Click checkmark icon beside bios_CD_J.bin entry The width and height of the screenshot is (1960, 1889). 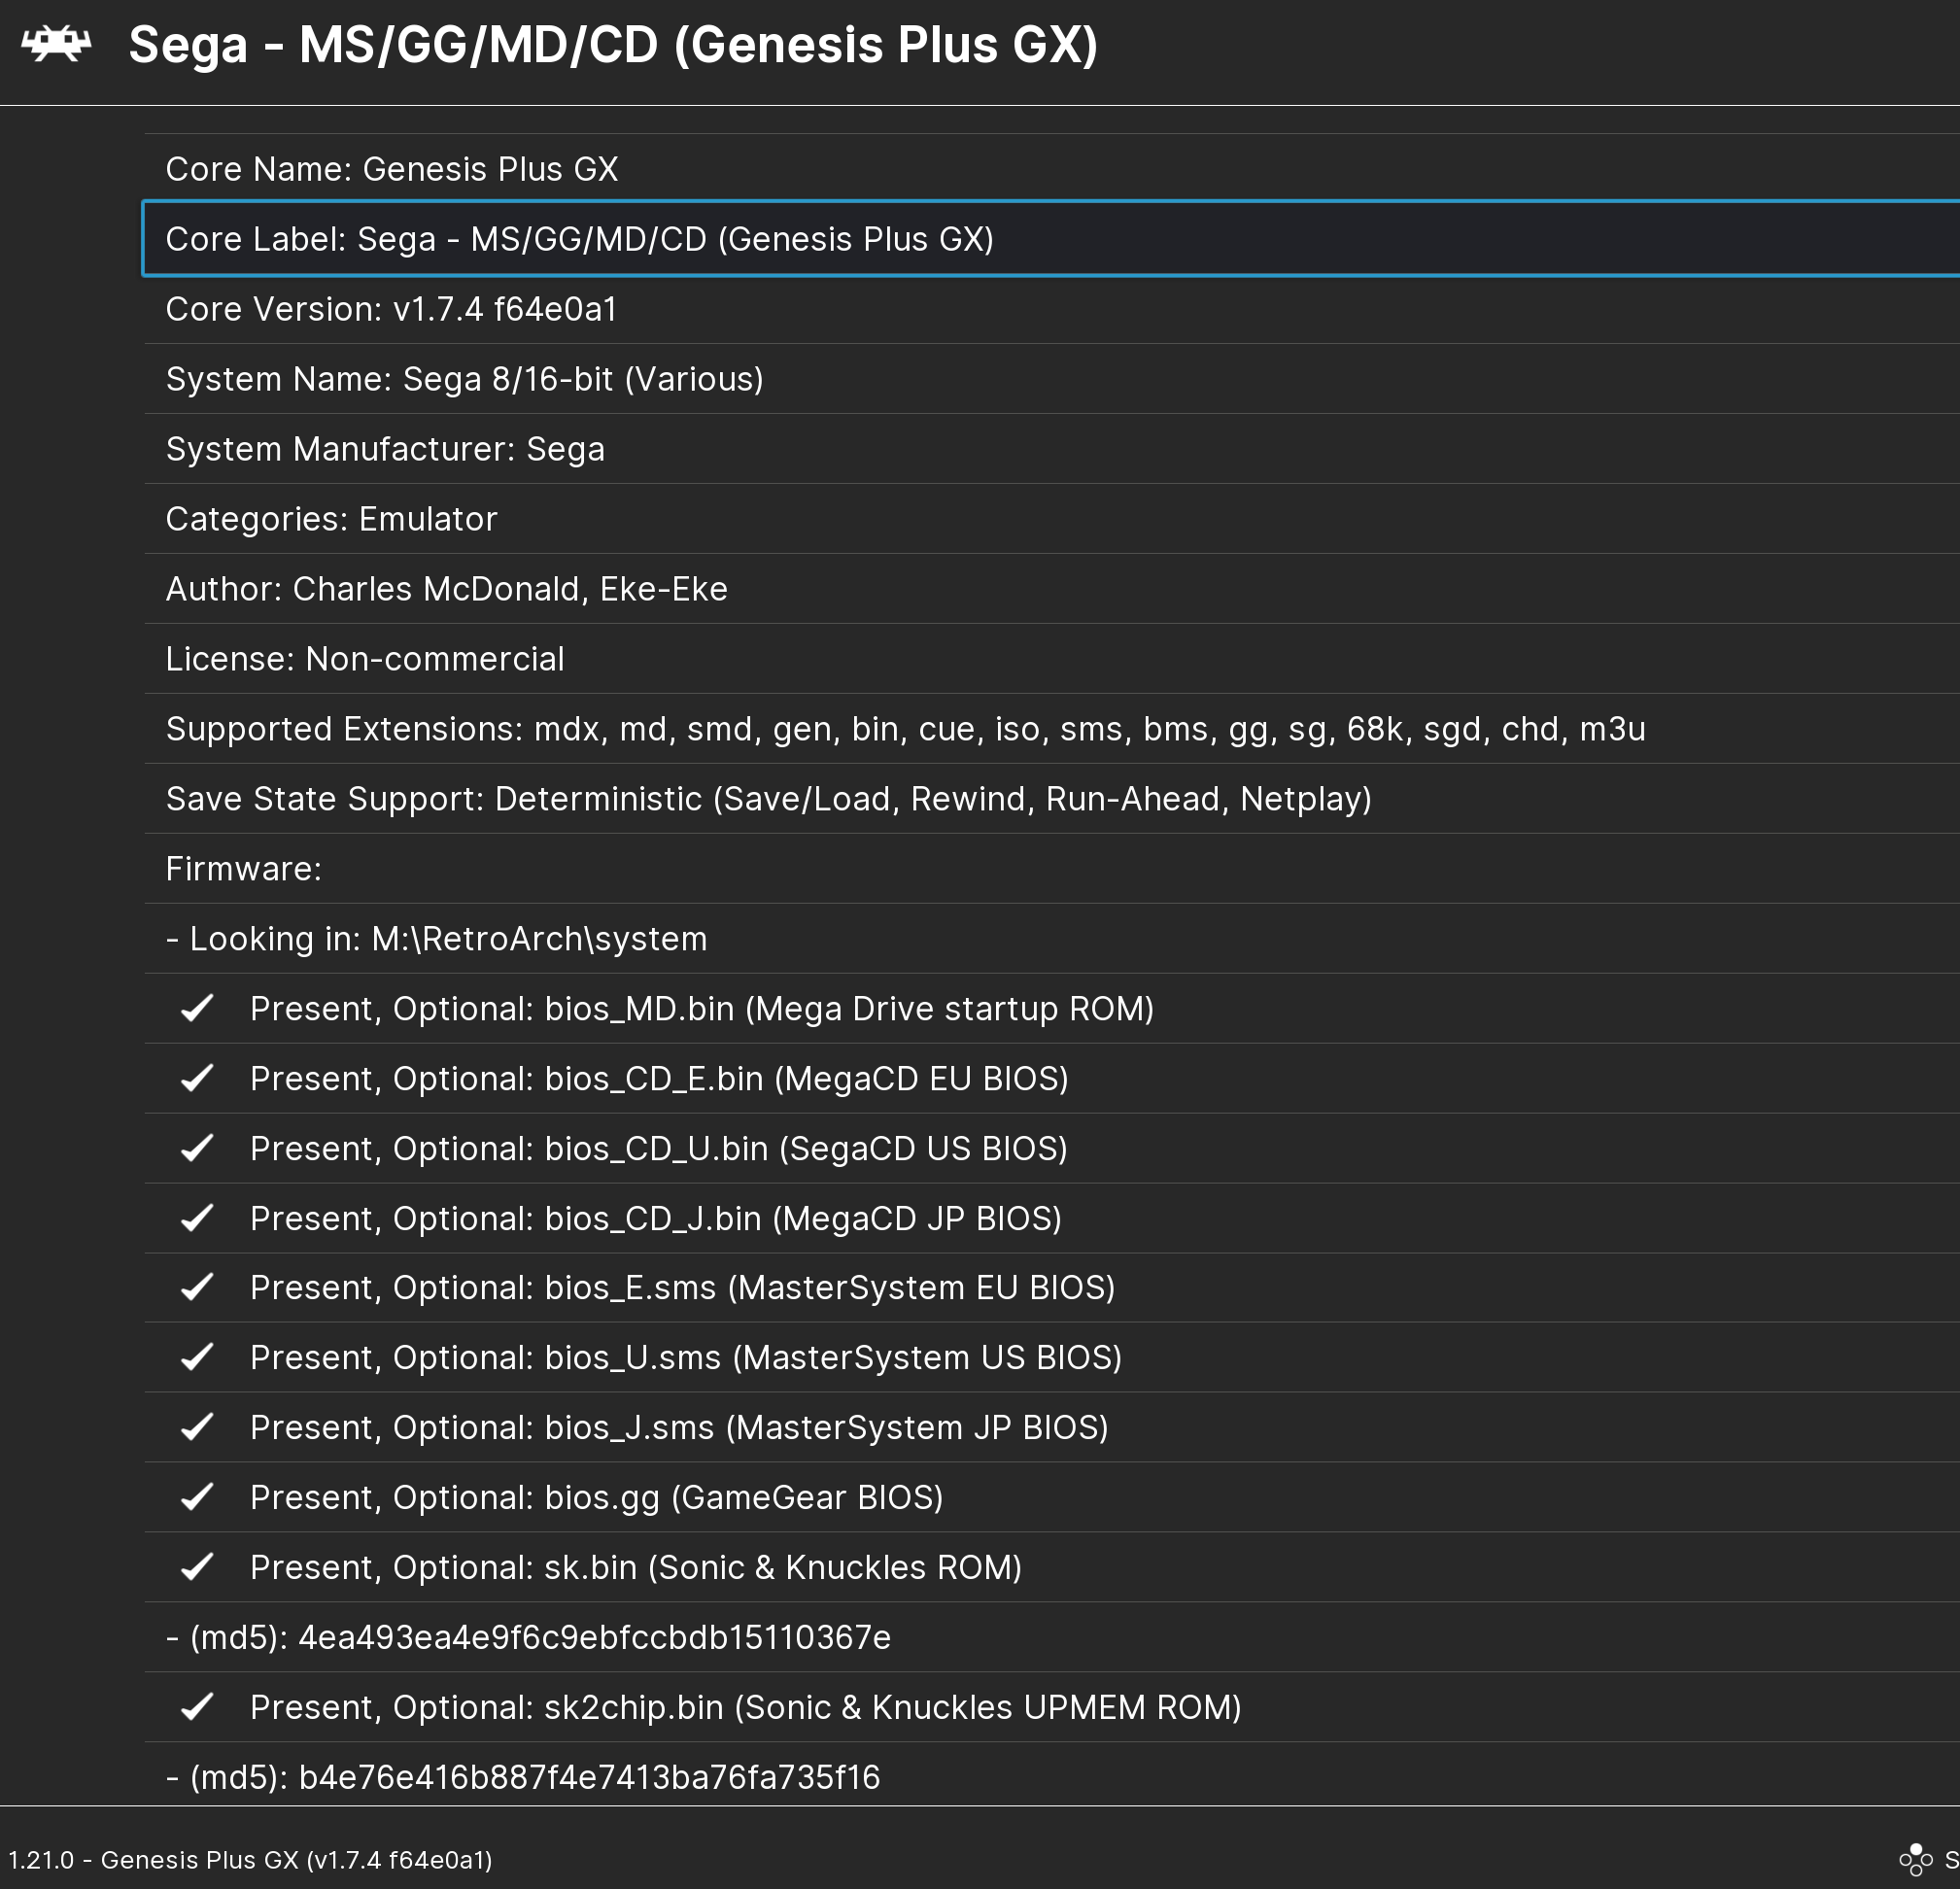point(197,1218)
